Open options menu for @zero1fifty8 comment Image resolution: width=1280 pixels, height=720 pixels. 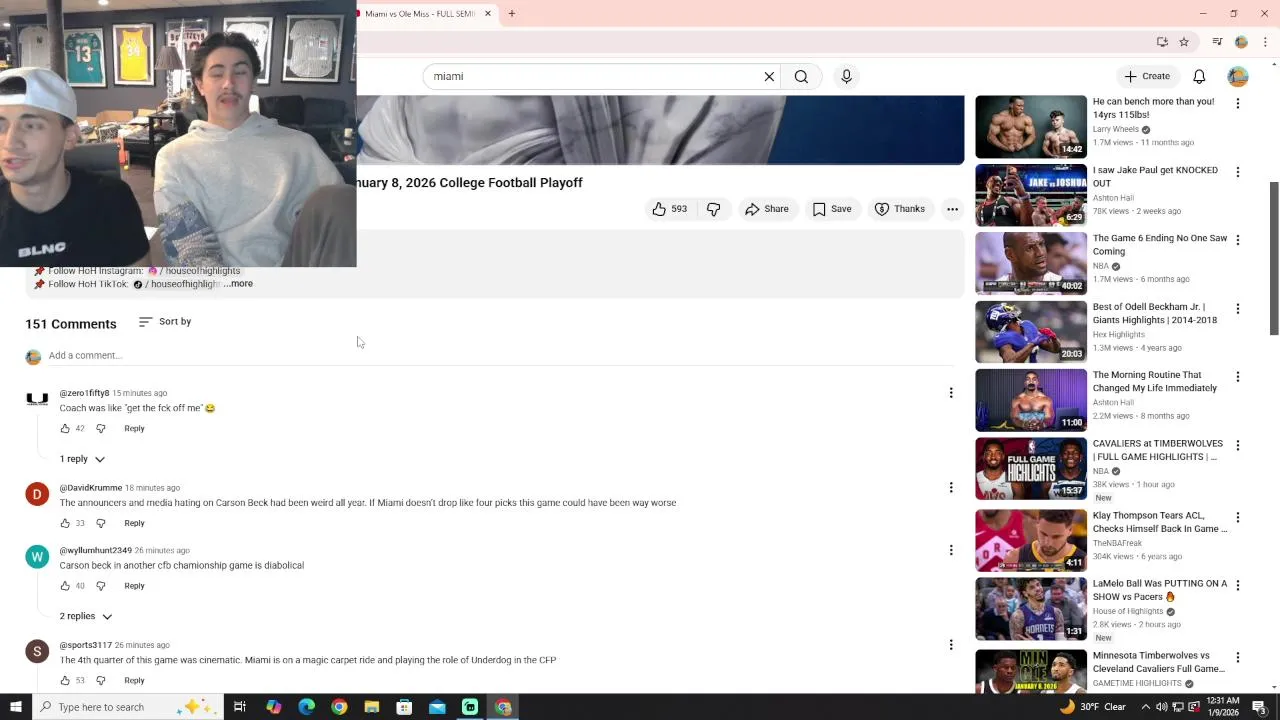click(951, 393)
